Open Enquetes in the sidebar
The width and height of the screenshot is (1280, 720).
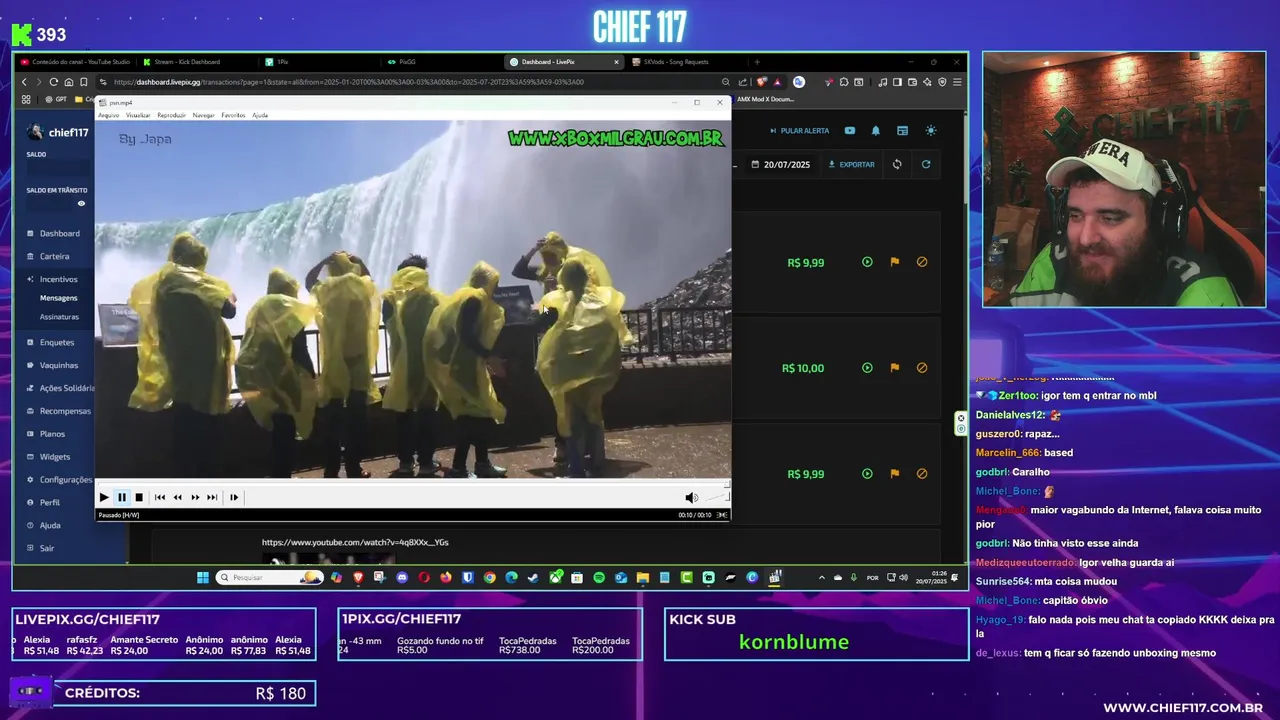pyautogui.click(x=56, y=342)
